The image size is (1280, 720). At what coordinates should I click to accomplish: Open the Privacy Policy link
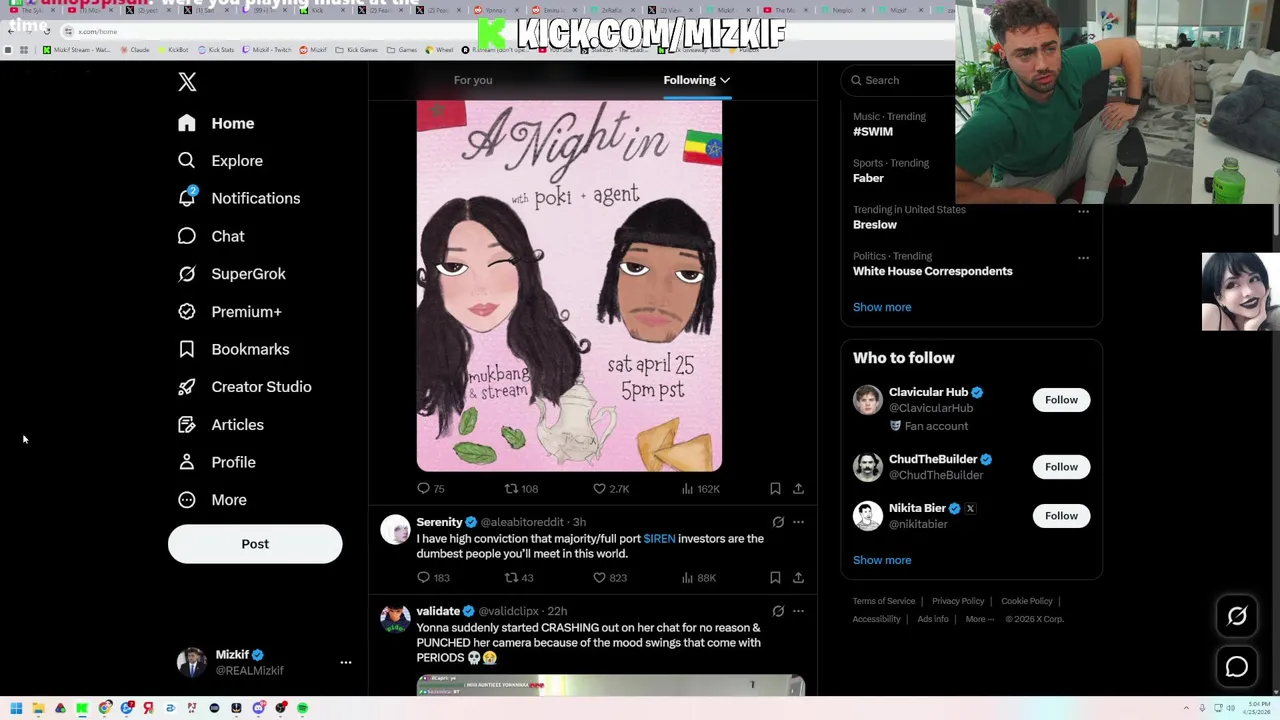[x=958, y=601]
